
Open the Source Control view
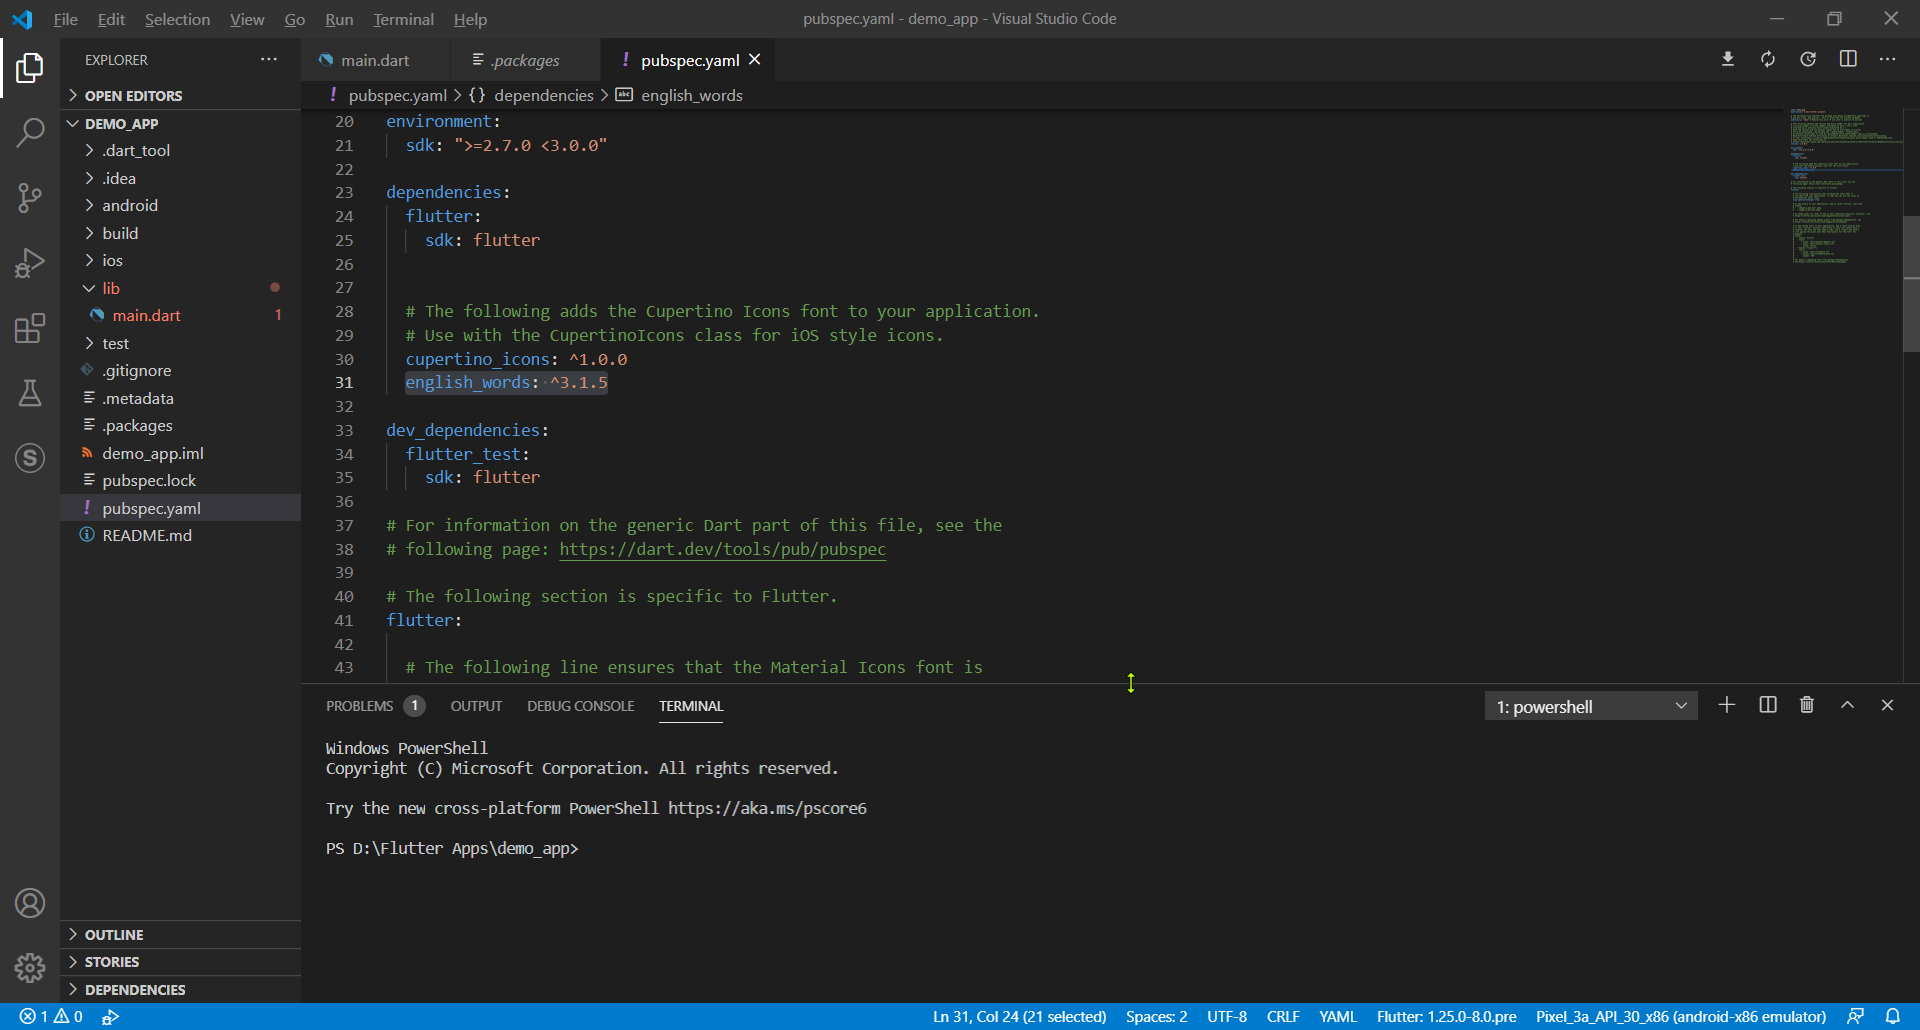pyautogui.click(x=30, y=197)
